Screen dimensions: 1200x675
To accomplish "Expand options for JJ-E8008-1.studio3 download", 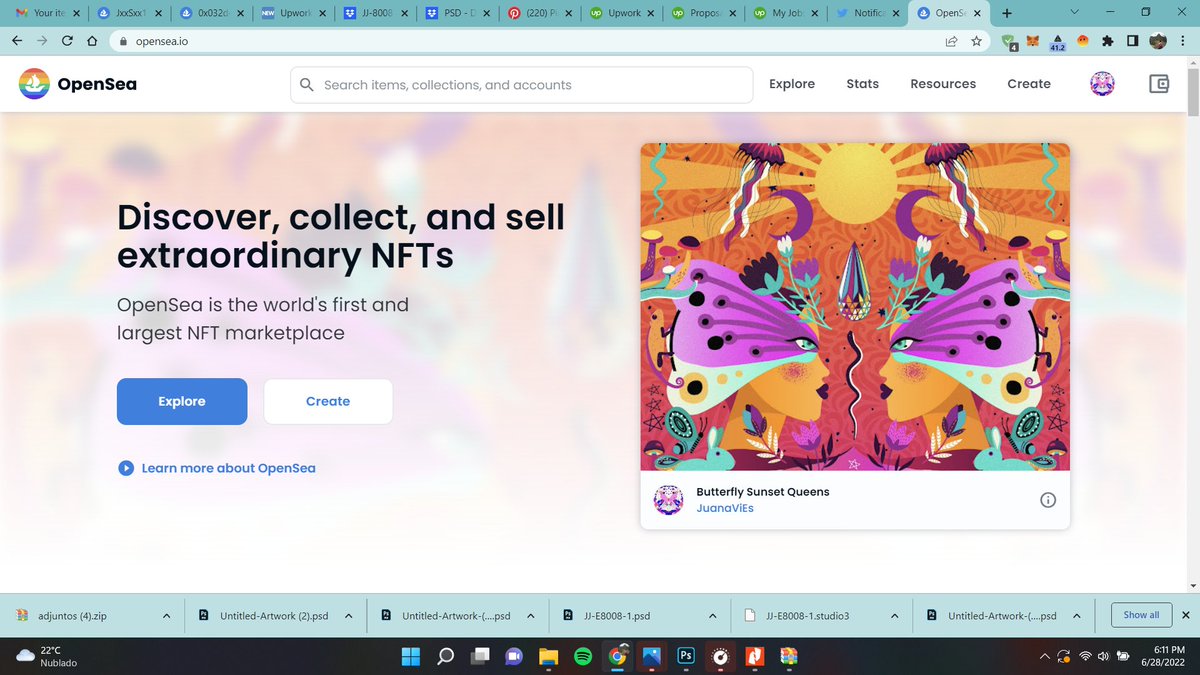I will click(x=895, y=616).
